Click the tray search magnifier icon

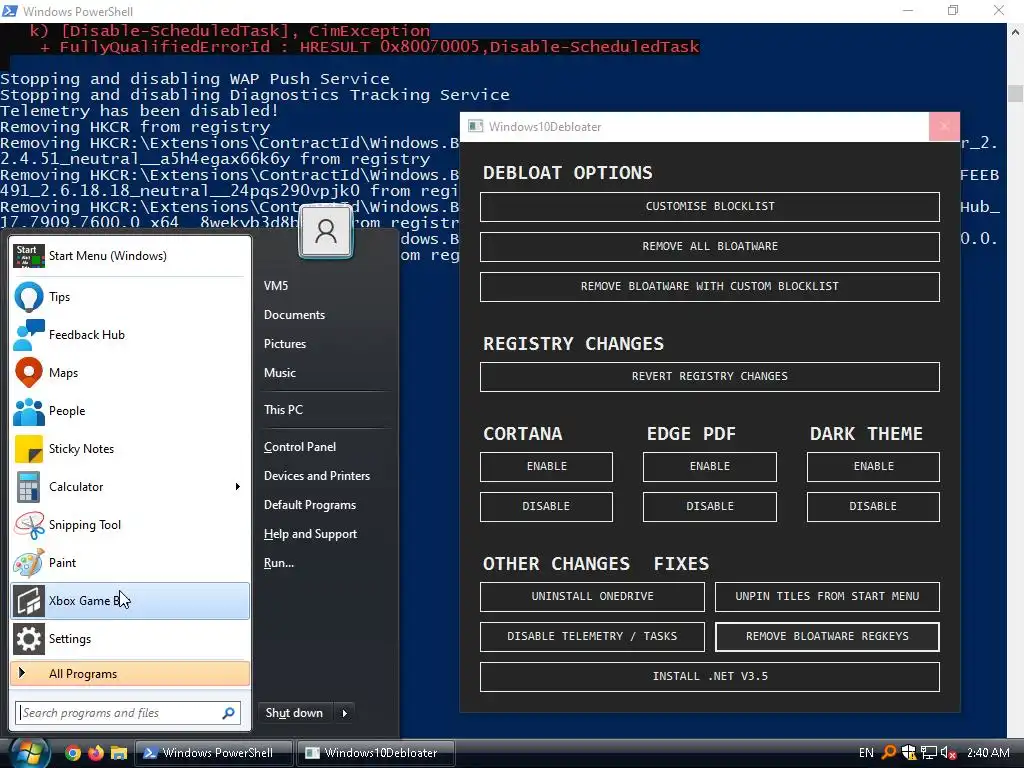point(889,753)
